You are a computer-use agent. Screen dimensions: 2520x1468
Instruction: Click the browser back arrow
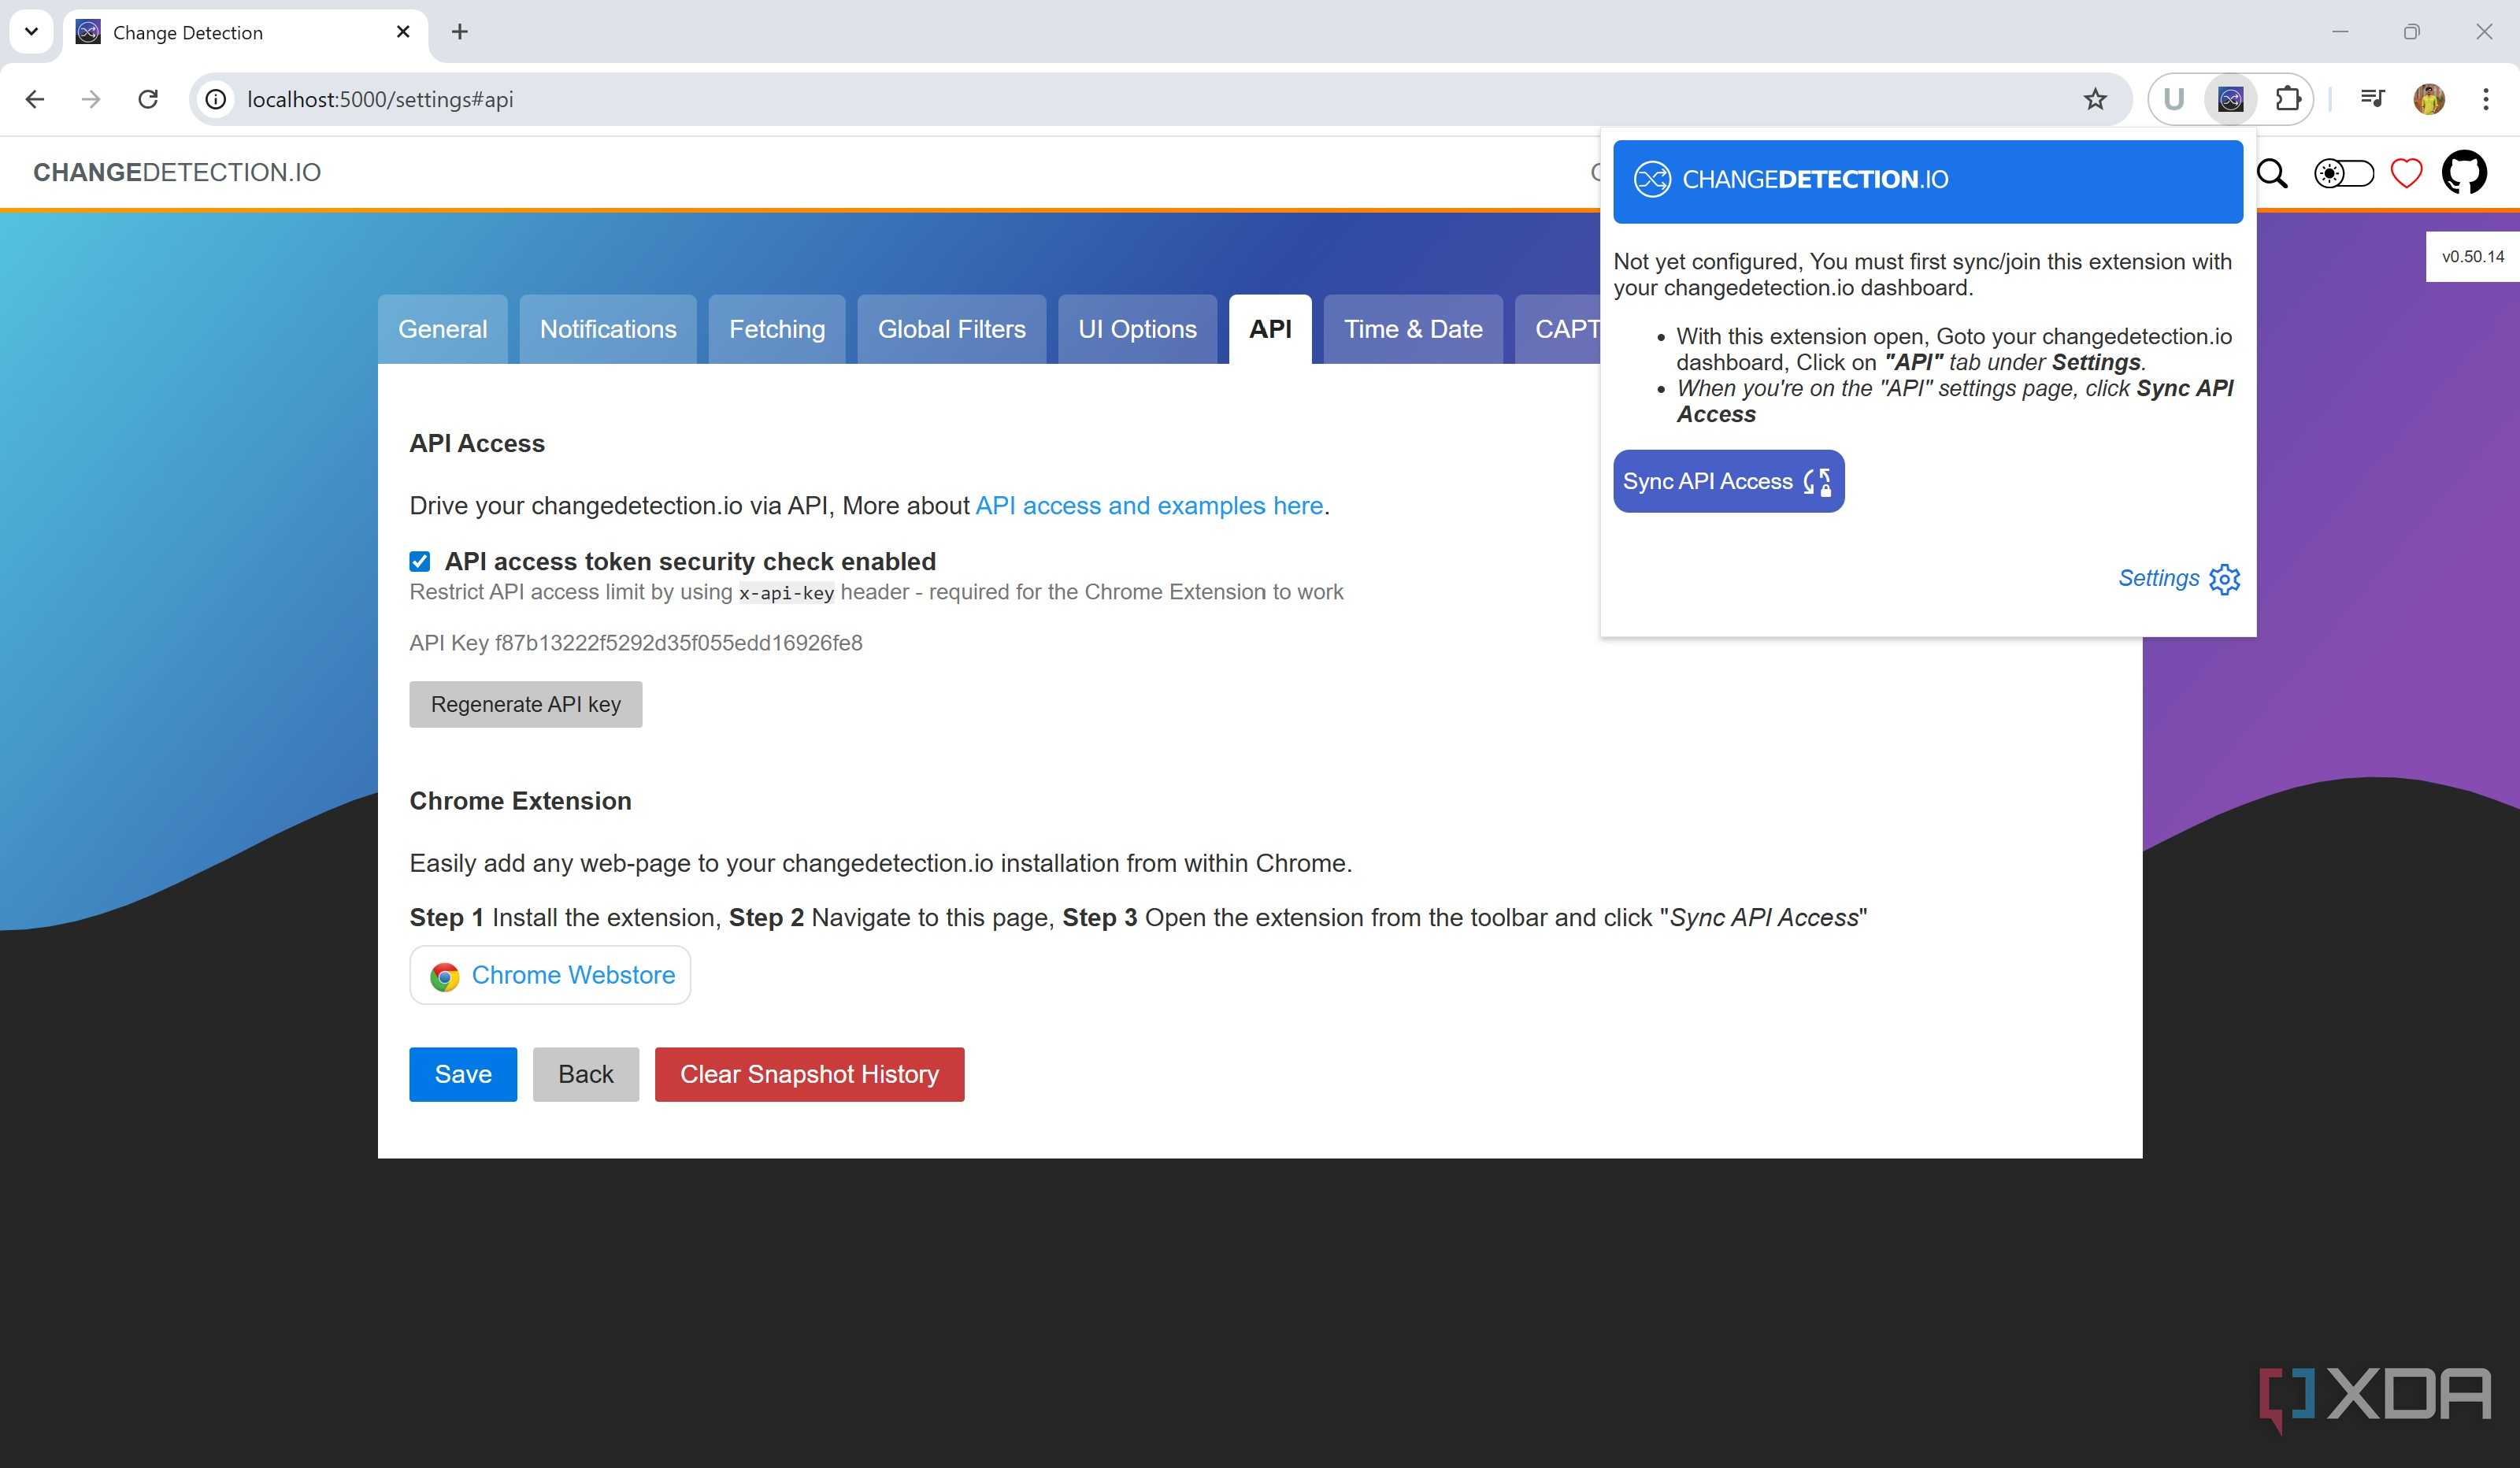tap(35, 99)
